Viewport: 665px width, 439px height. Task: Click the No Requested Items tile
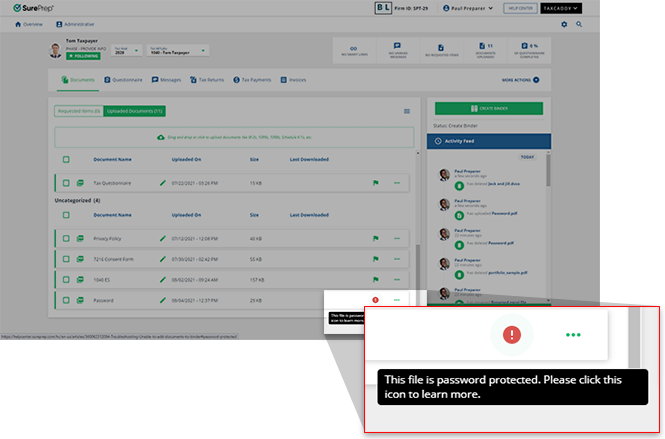click(x=441, y=50)
